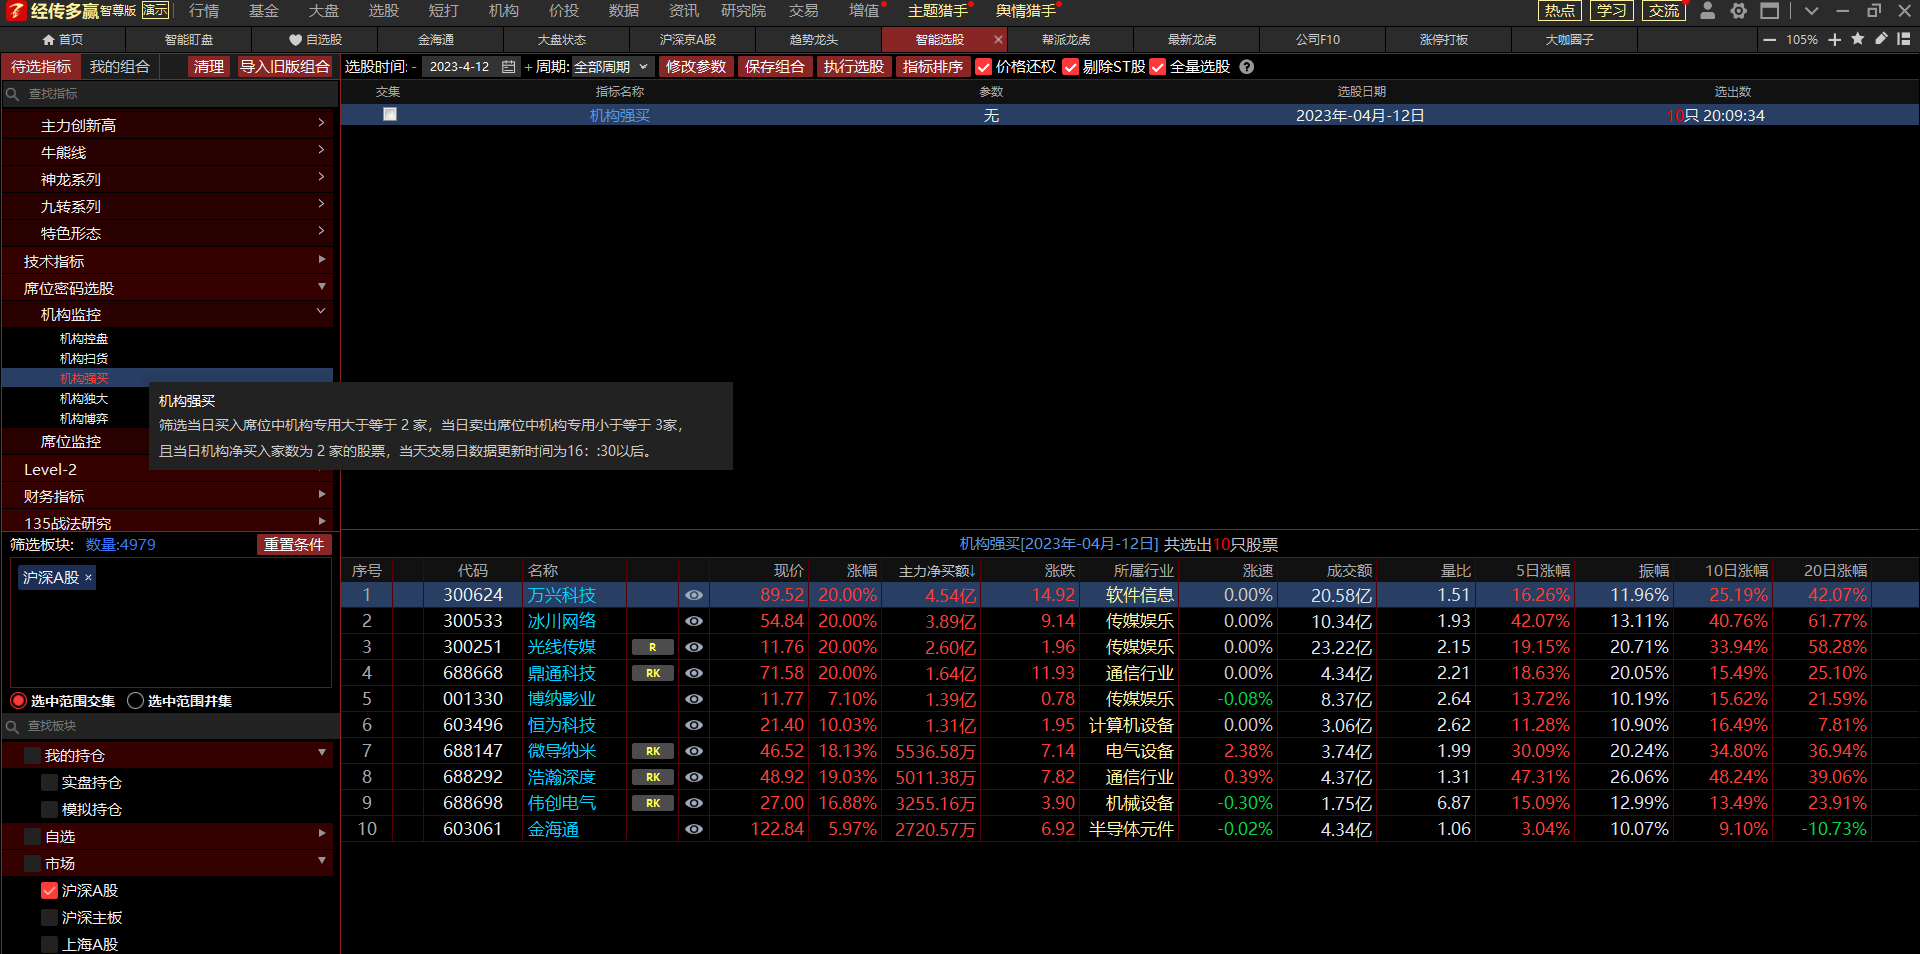Click the 热点 button
The width and height of the screenshot is (1920, 954).
click(x=1560, y=11)
